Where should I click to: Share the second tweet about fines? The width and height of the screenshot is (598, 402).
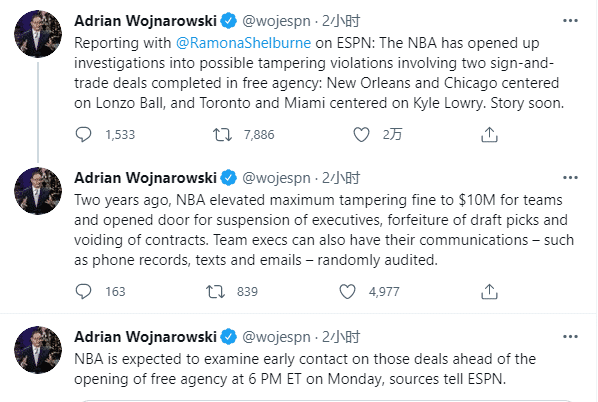point(489,292)
